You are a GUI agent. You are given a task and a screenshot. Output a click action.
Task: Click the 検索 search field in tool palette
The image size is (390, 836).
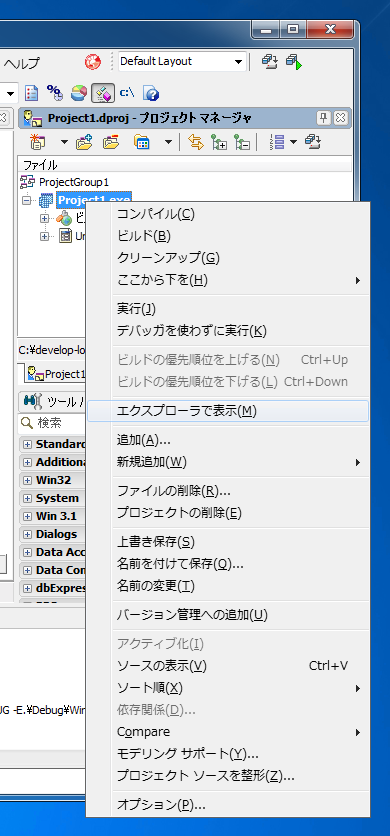(x=52, y=423)
